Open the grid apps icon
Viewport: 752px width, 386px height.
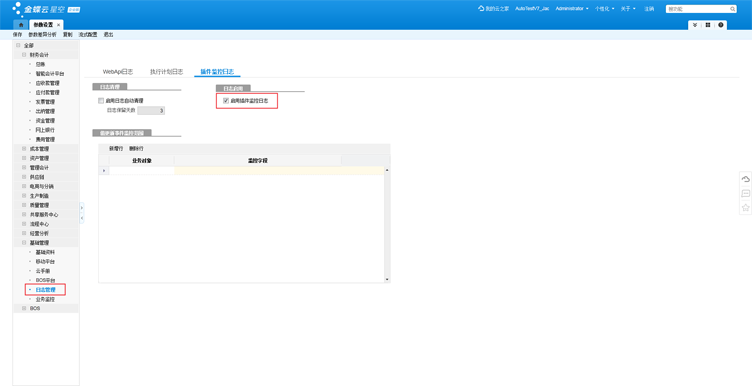[708, 25]
